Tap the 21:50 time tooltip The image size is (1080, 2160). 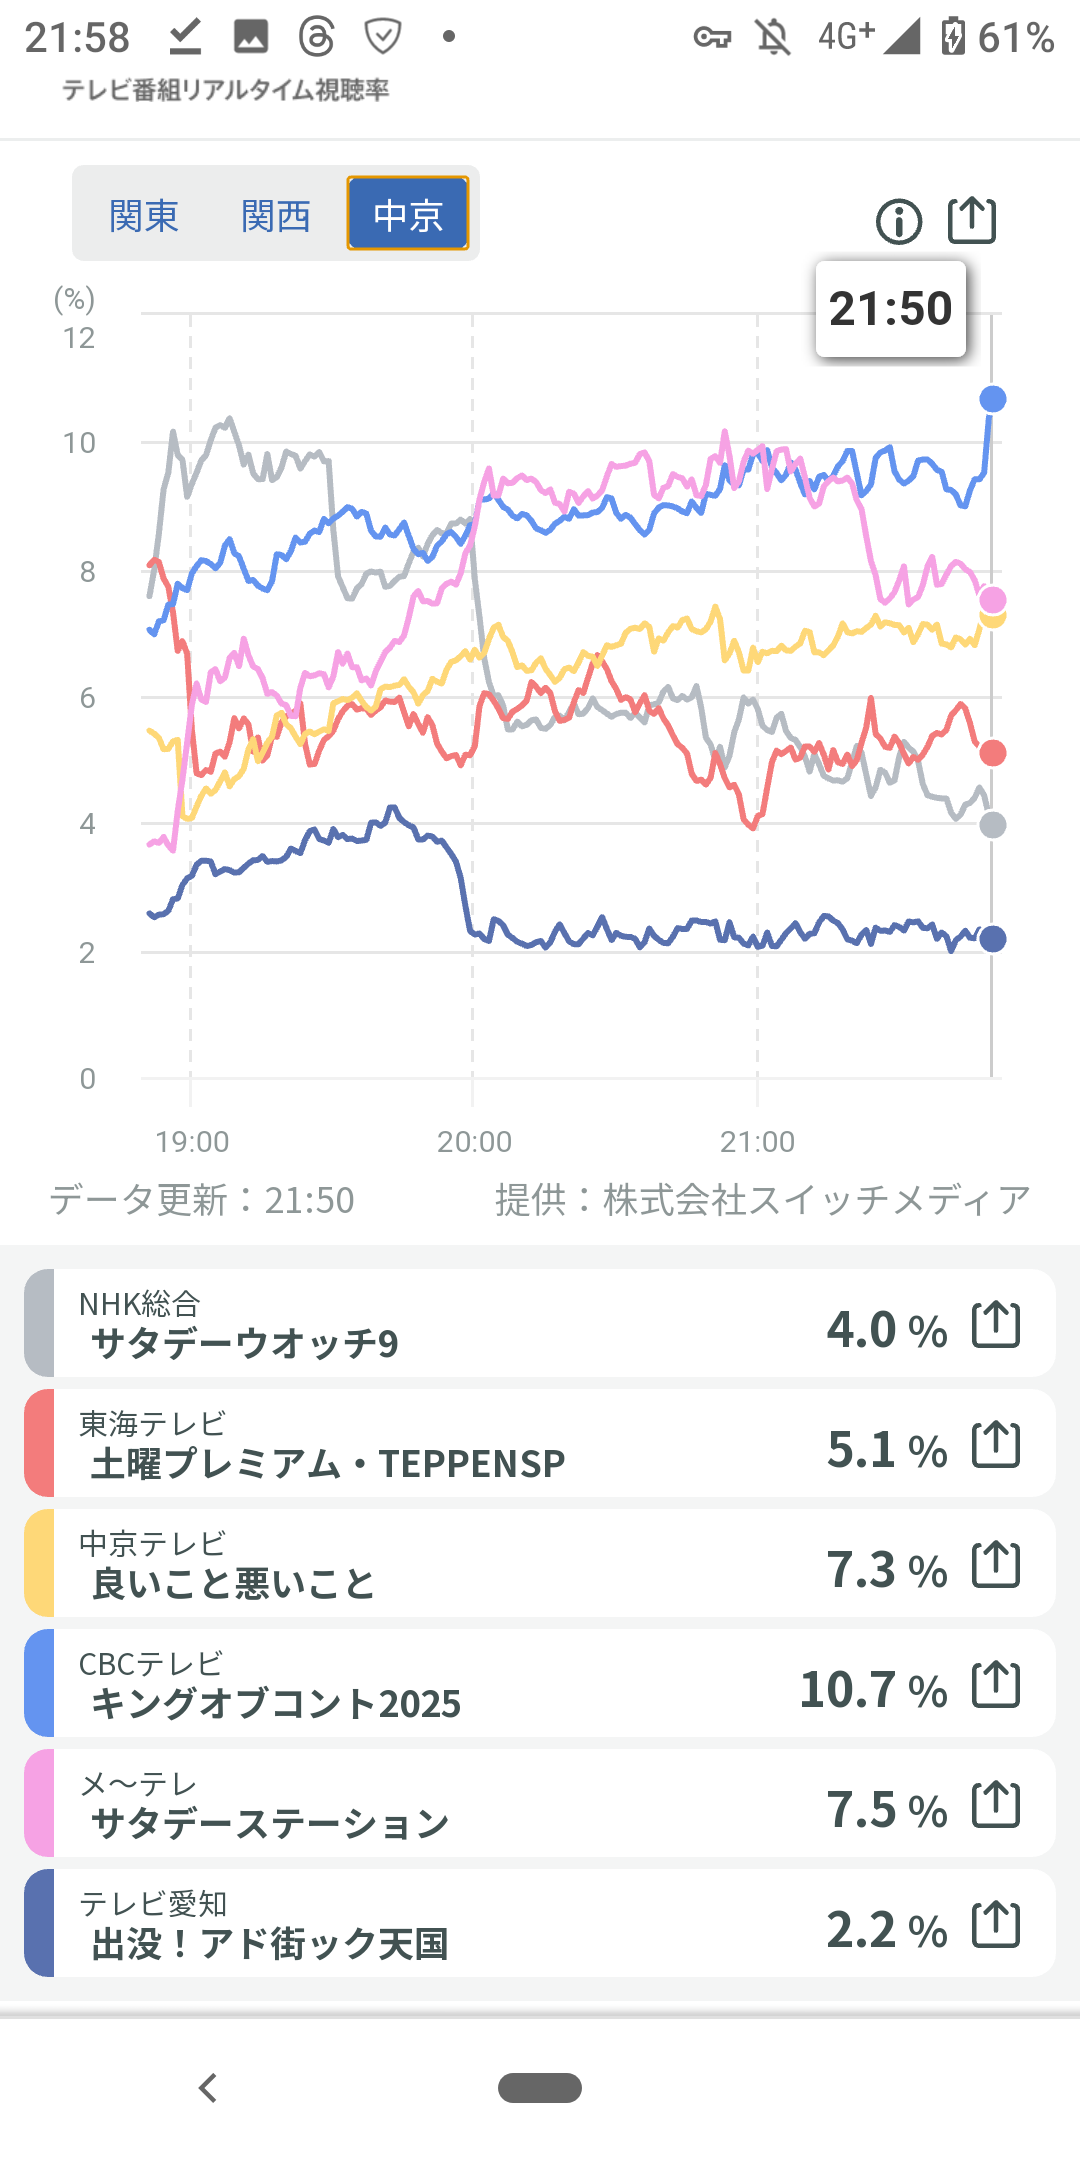(890, 309)
